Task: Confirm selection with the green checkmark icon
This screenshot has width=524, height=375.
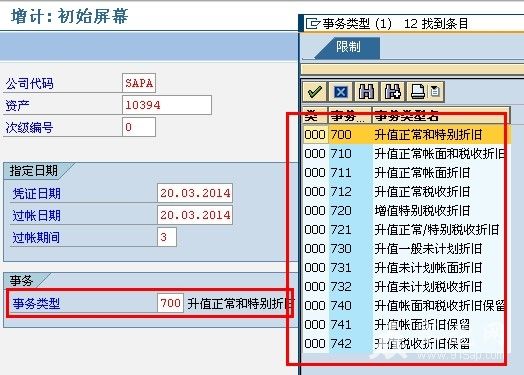Action: coord(314,92)
